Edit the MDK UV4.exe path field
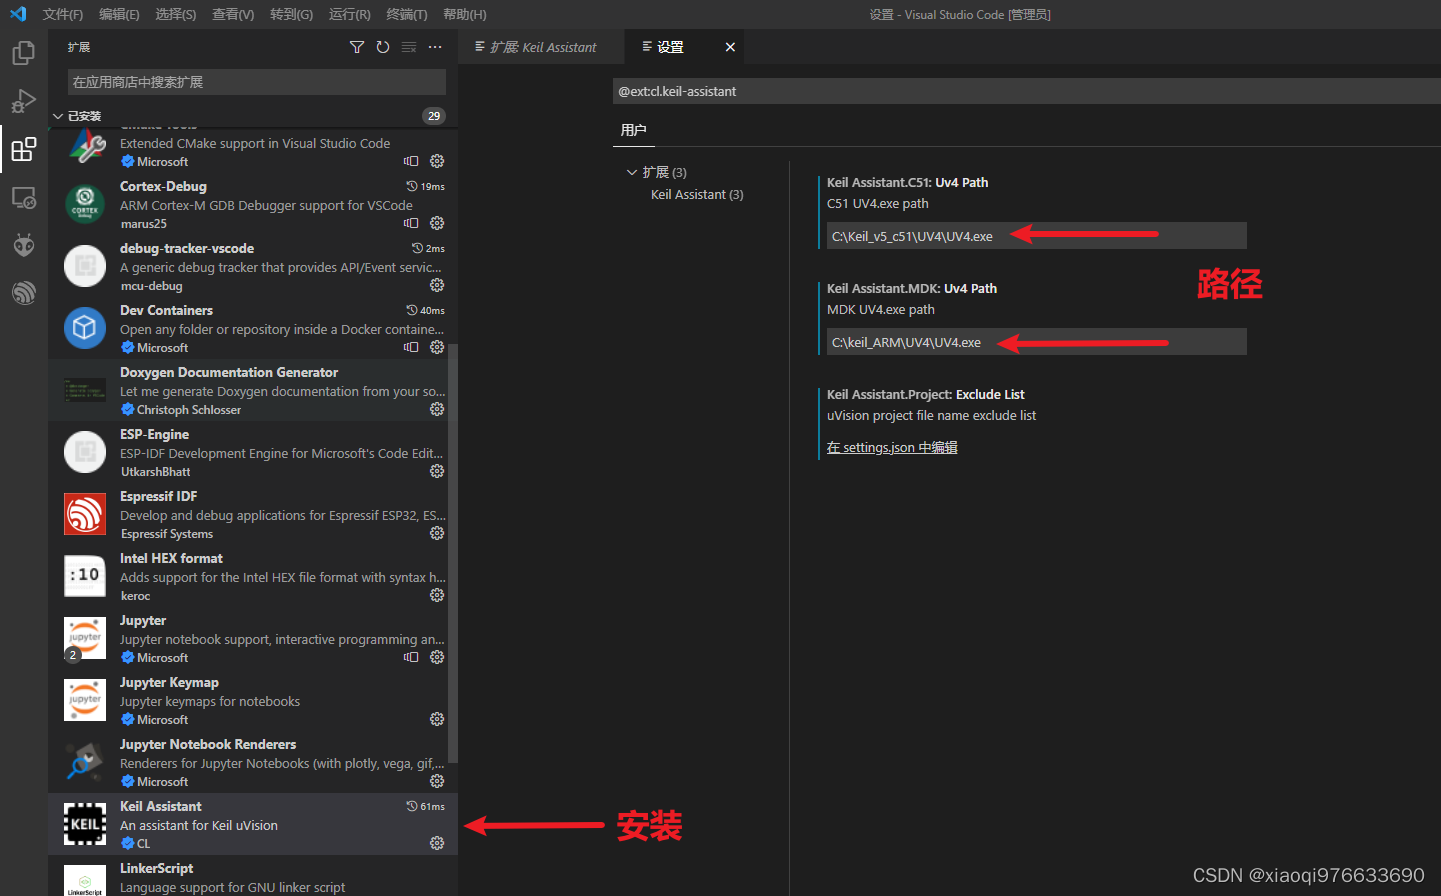This screenshot has height=896, width=1441. (1036, 342)
